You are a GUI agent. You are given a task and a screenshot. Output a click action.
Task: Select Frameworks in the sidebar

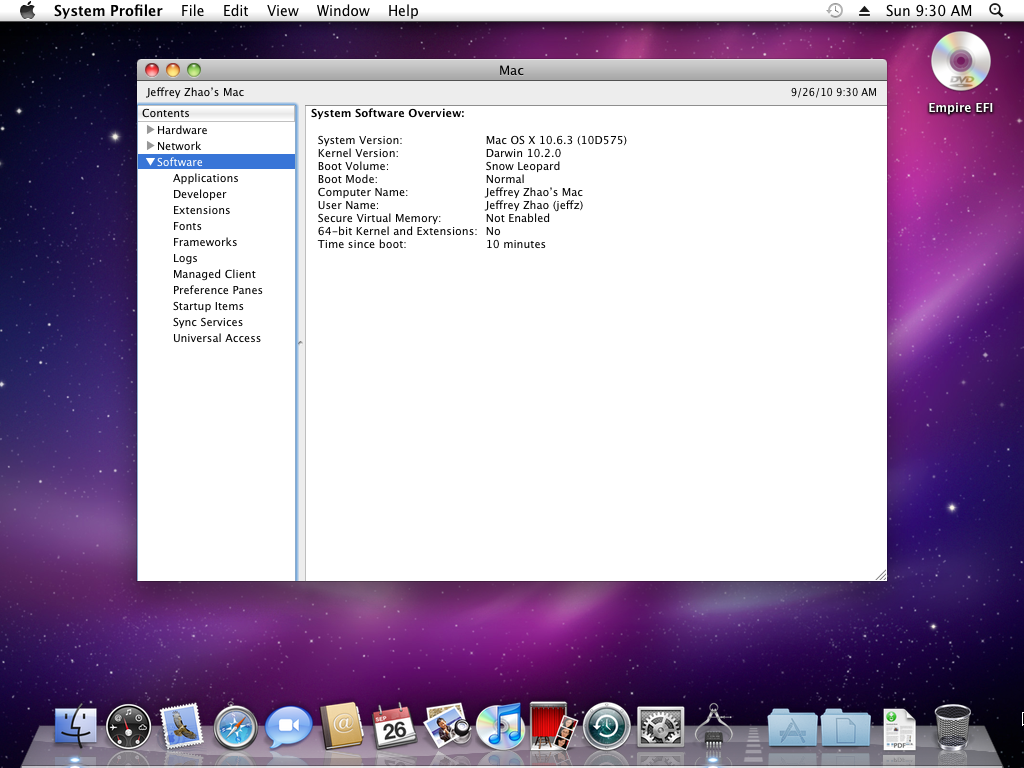pyautogui.click(x=205, y=242)
